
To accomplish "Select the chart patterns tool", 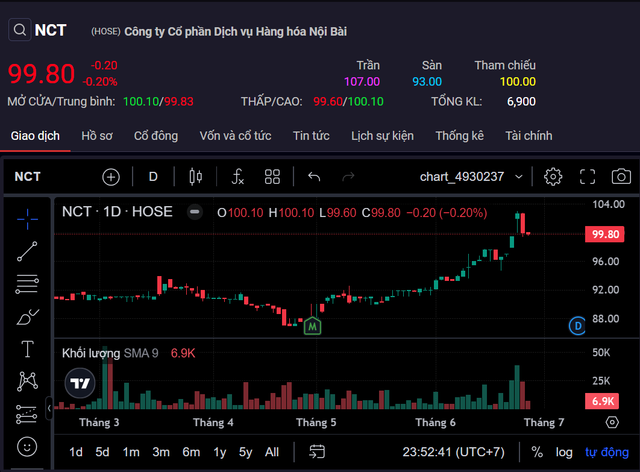I will (27, 381).
